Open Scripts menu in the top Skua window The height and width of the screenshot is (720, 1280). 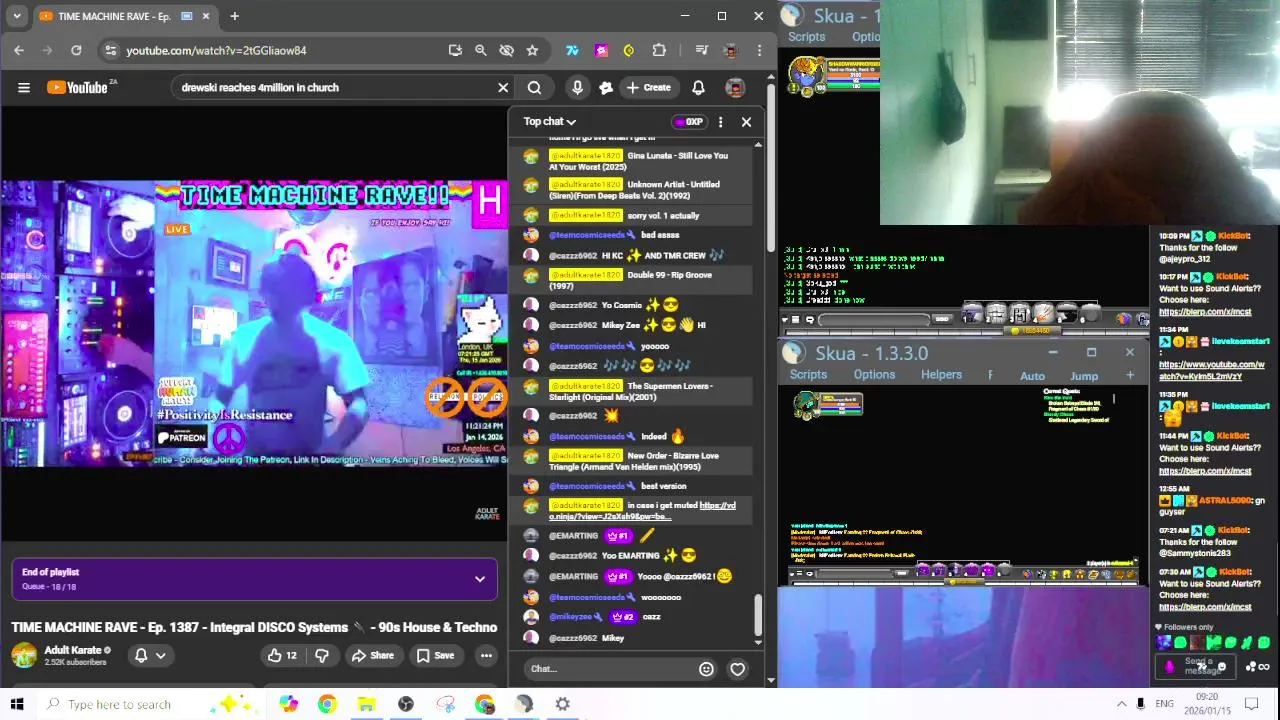(806, 37)
